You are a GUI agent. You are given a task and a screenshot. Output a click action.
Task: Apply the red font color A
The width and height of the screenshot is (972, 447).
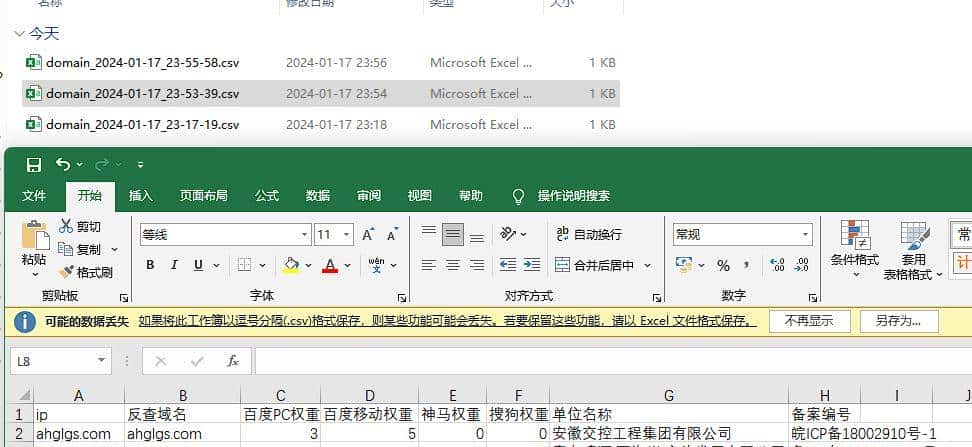click(330, 266)
